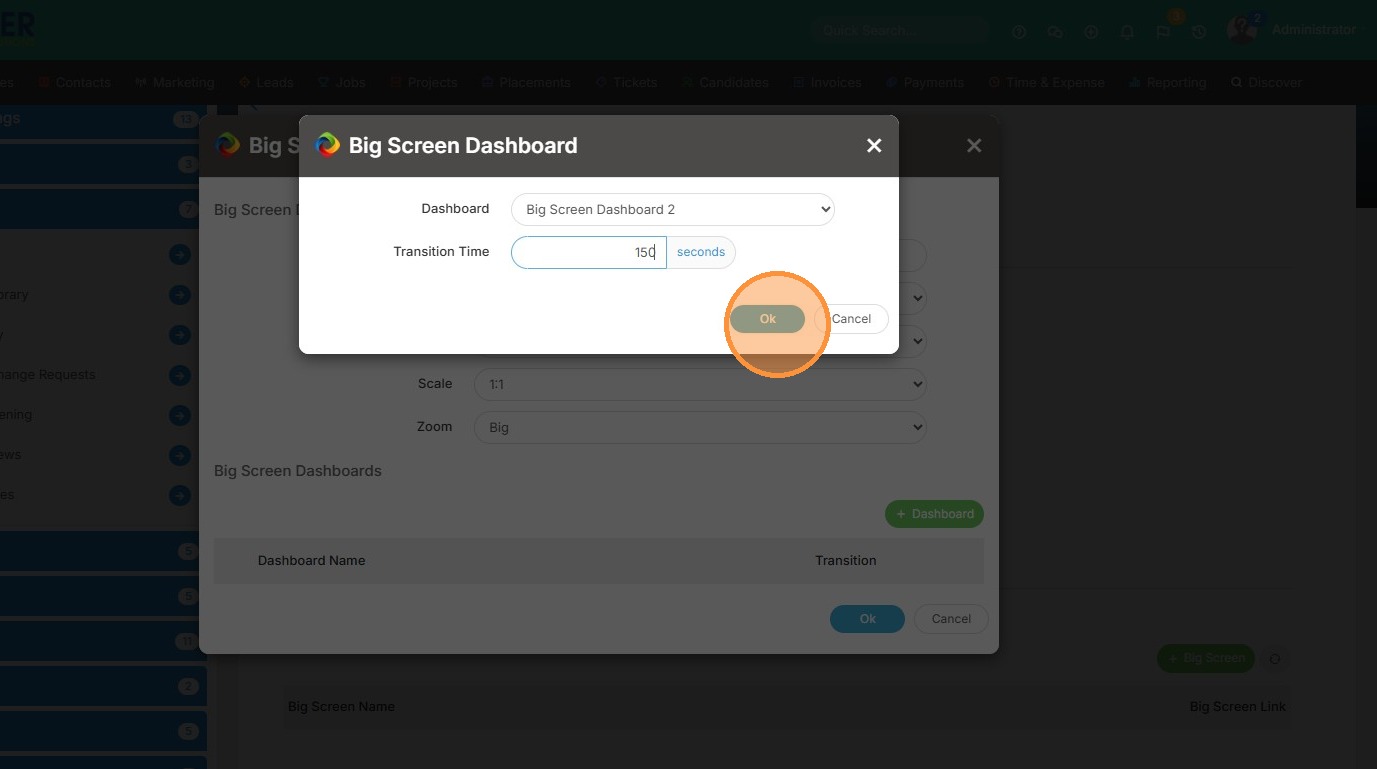The image size is (1377, 769).
Task: Open the Dashboard dropdown showing Big Screen Dashboard 2
Action: point(673,209)
